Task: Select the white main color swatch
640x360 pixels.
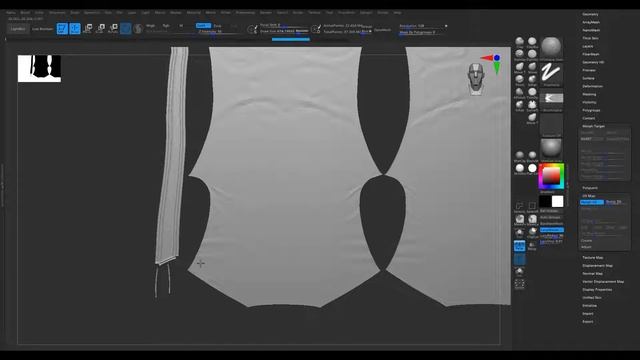Action: tap(558, 201)
